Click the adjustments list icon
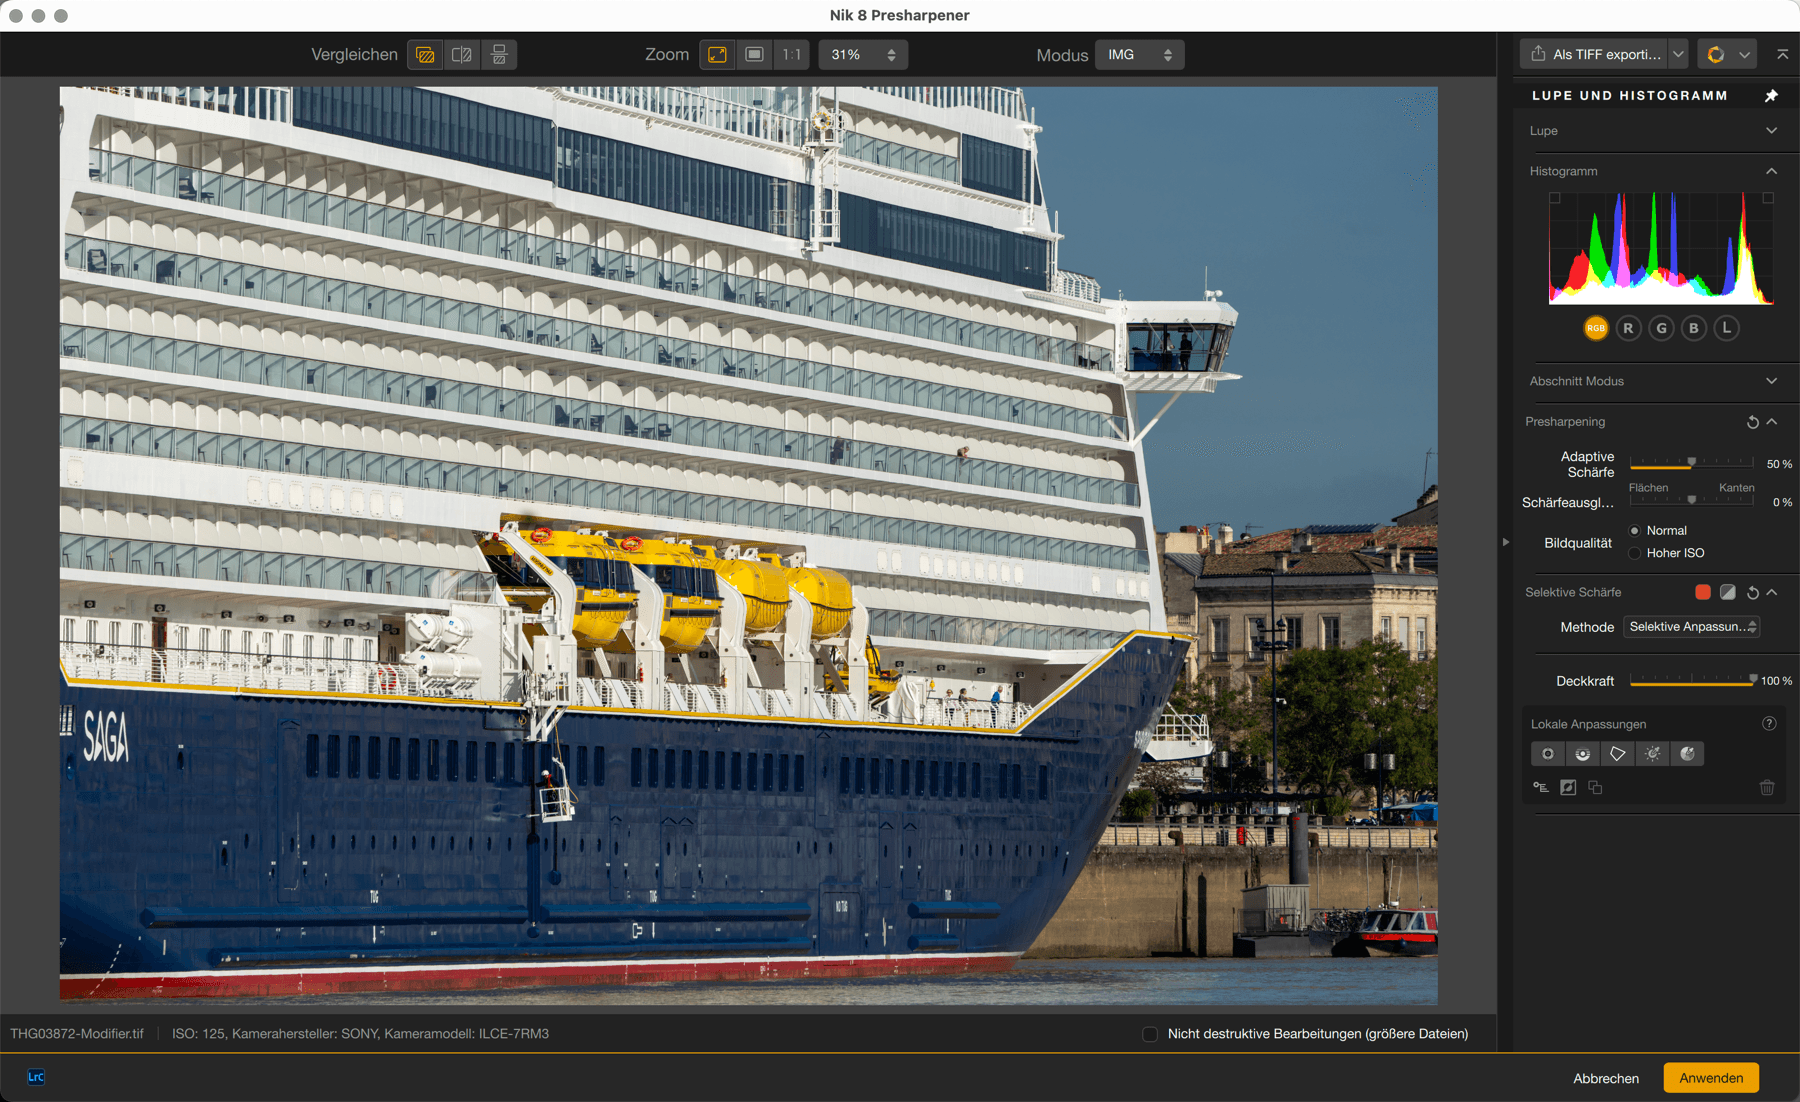Image resolution: width=1800 pixels, height=1102 pixels. [1541, 788]
